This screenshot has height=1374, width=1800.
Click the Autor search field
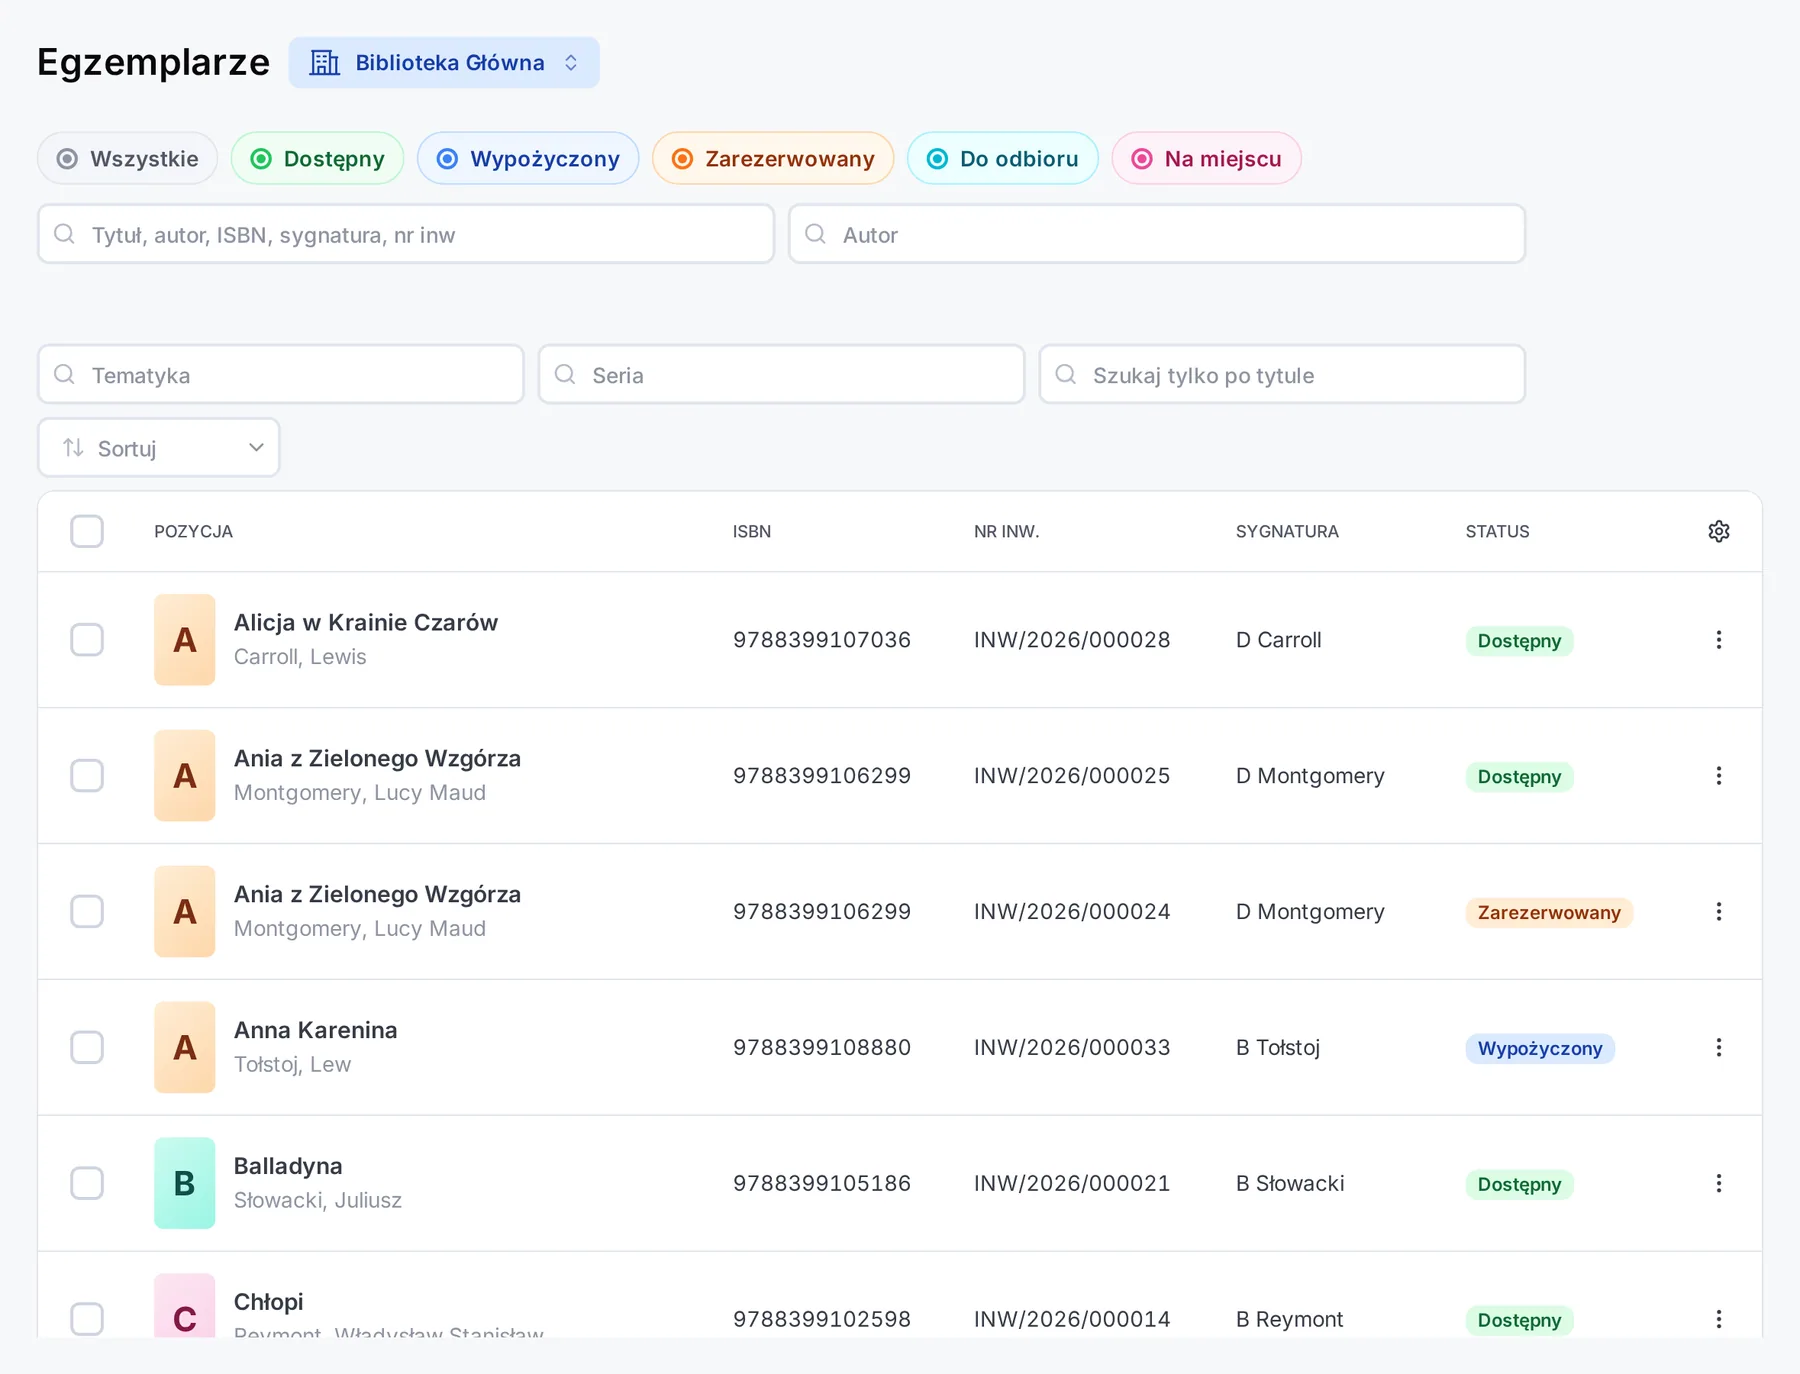[x=1157, y=234]
